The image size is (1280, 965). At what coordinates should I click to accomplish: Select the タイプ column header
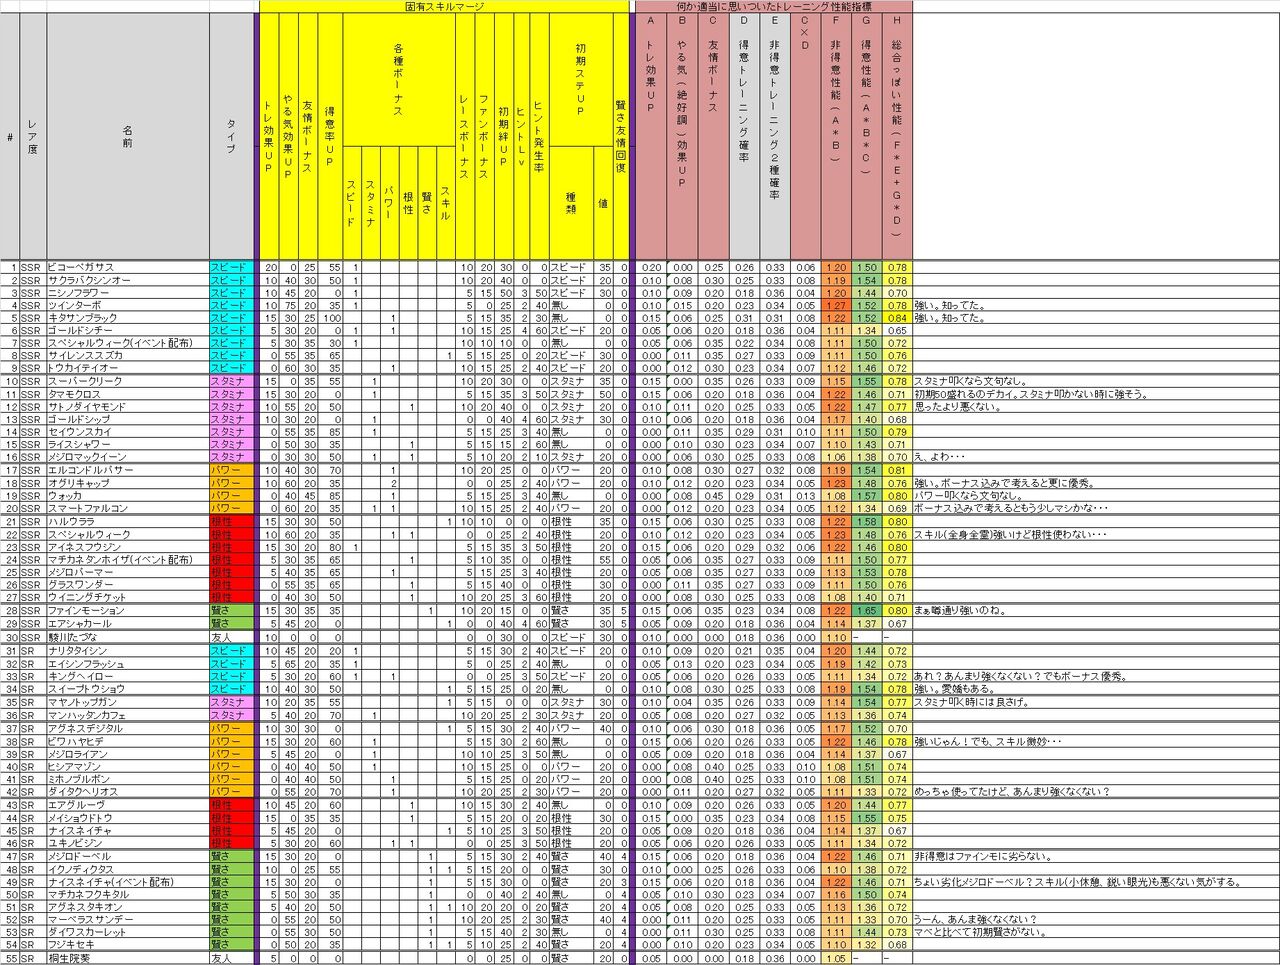tap(229, 136)
